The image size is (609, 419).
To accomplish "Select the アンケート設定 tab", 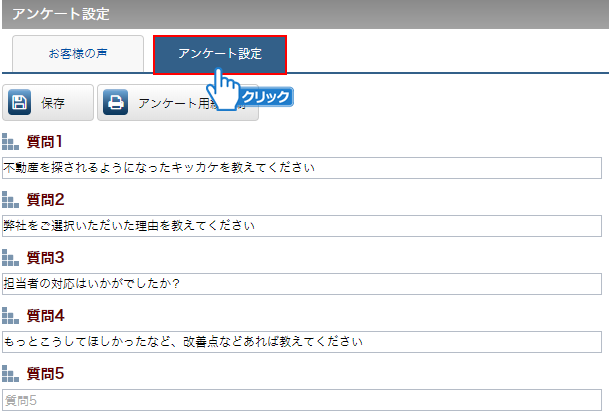I will [x=220, y=54].
